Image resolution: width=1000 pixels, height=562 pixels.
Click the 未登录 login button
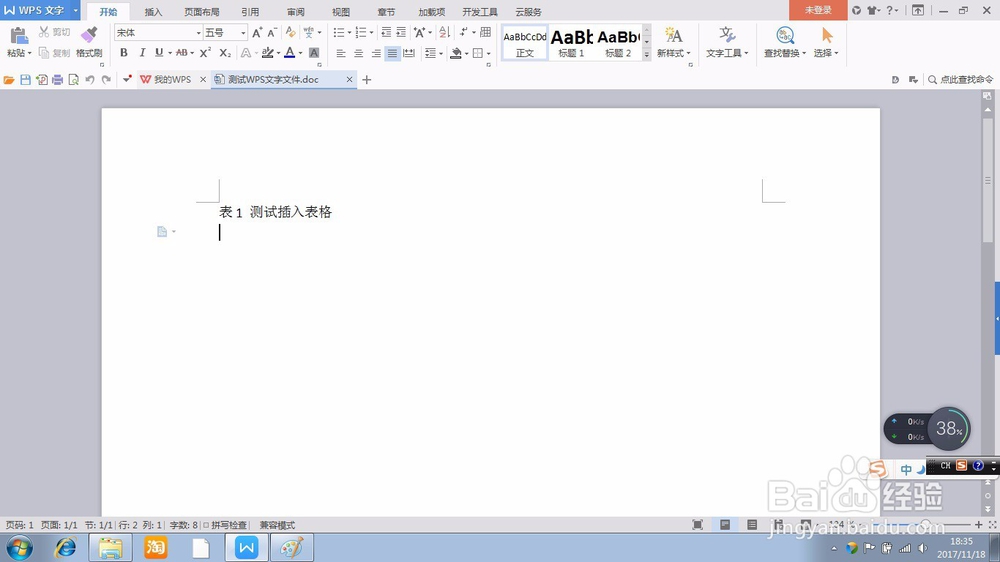pos(818,10)
